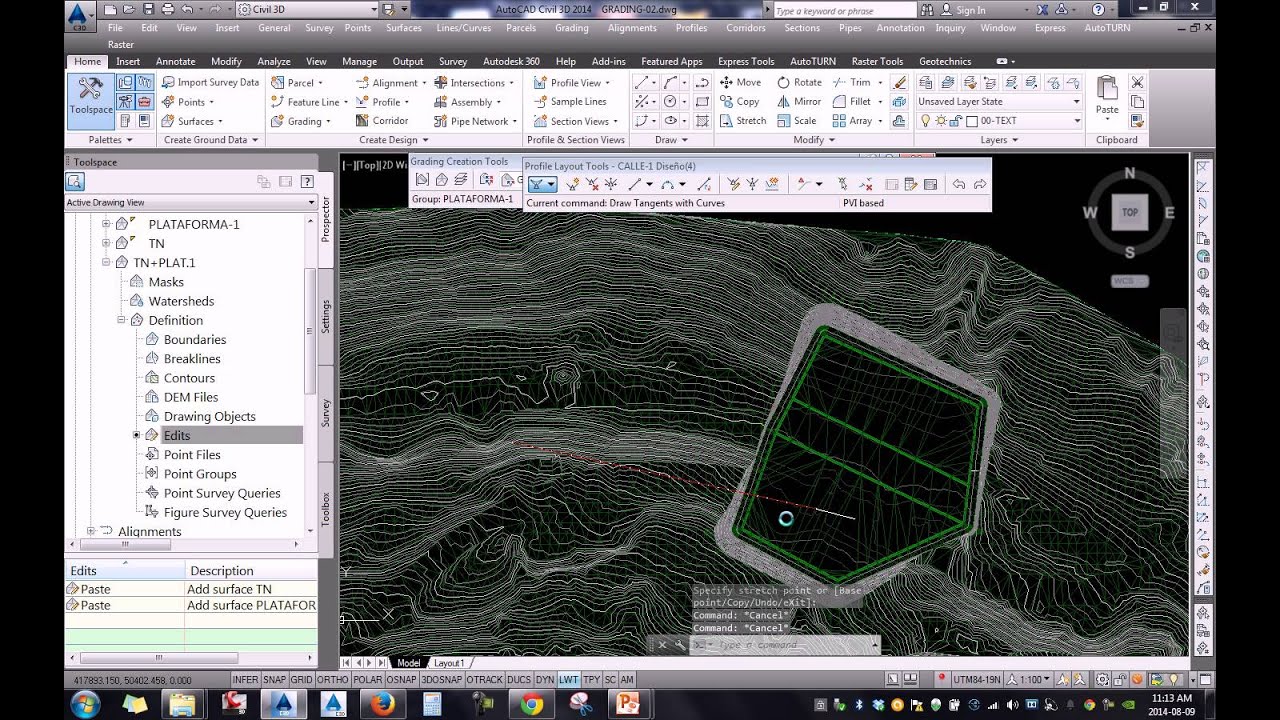Open the Calculator from the taskbar
This screenshot has height=720, width=1280.
(433, 704)
